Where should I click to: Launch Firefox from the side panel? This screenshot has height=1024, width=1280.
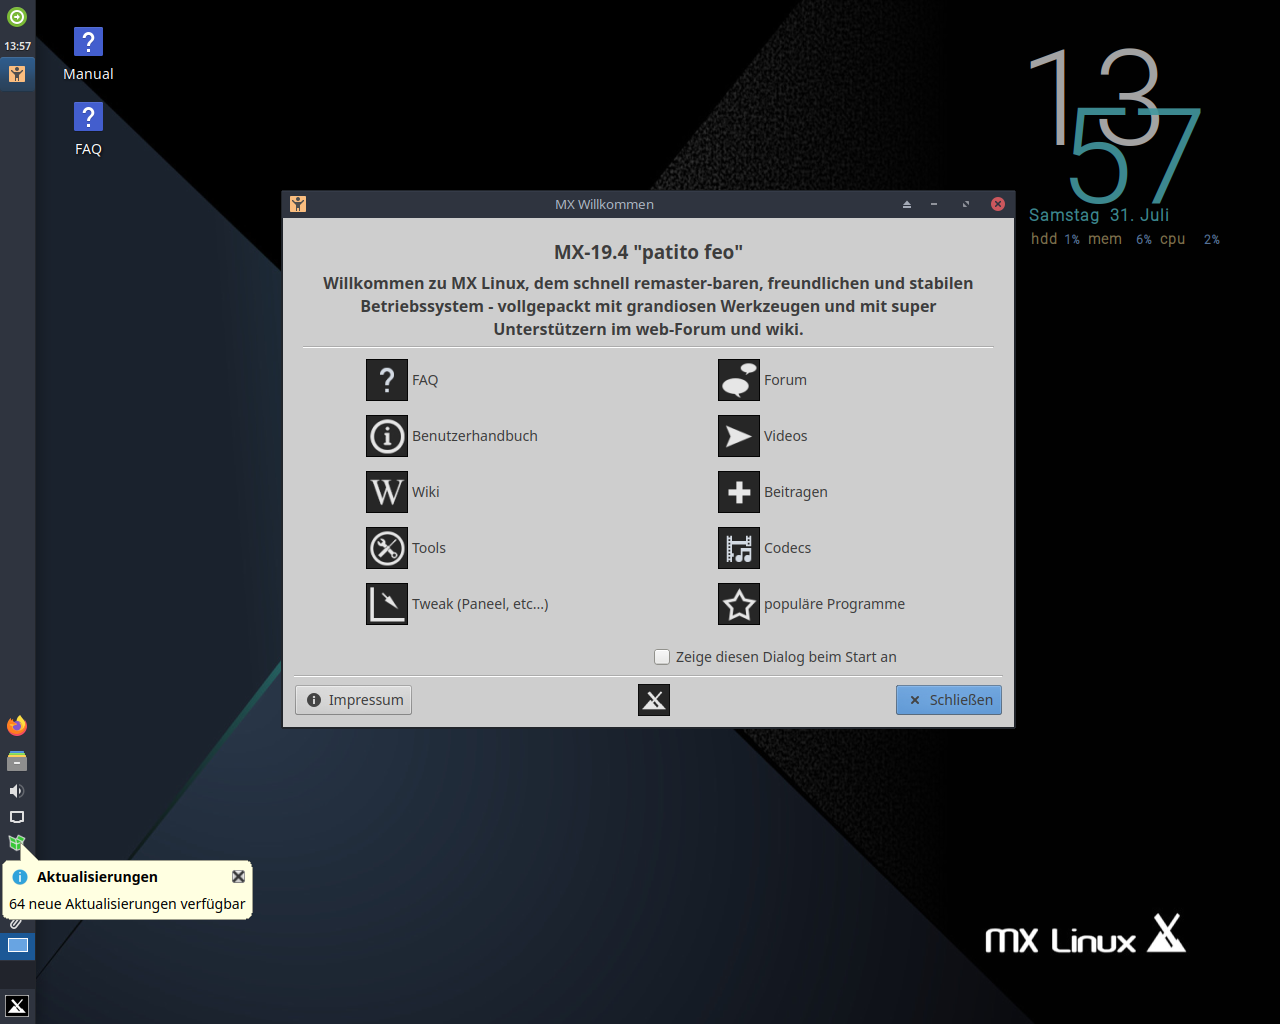tap(17, 726)
